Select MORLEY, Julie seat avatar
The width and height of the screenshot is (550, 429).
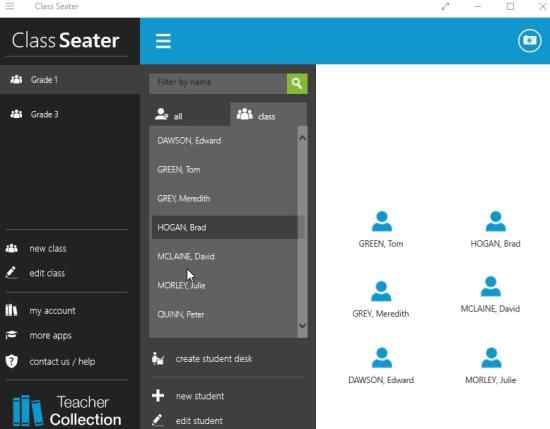tap(491, 358)
